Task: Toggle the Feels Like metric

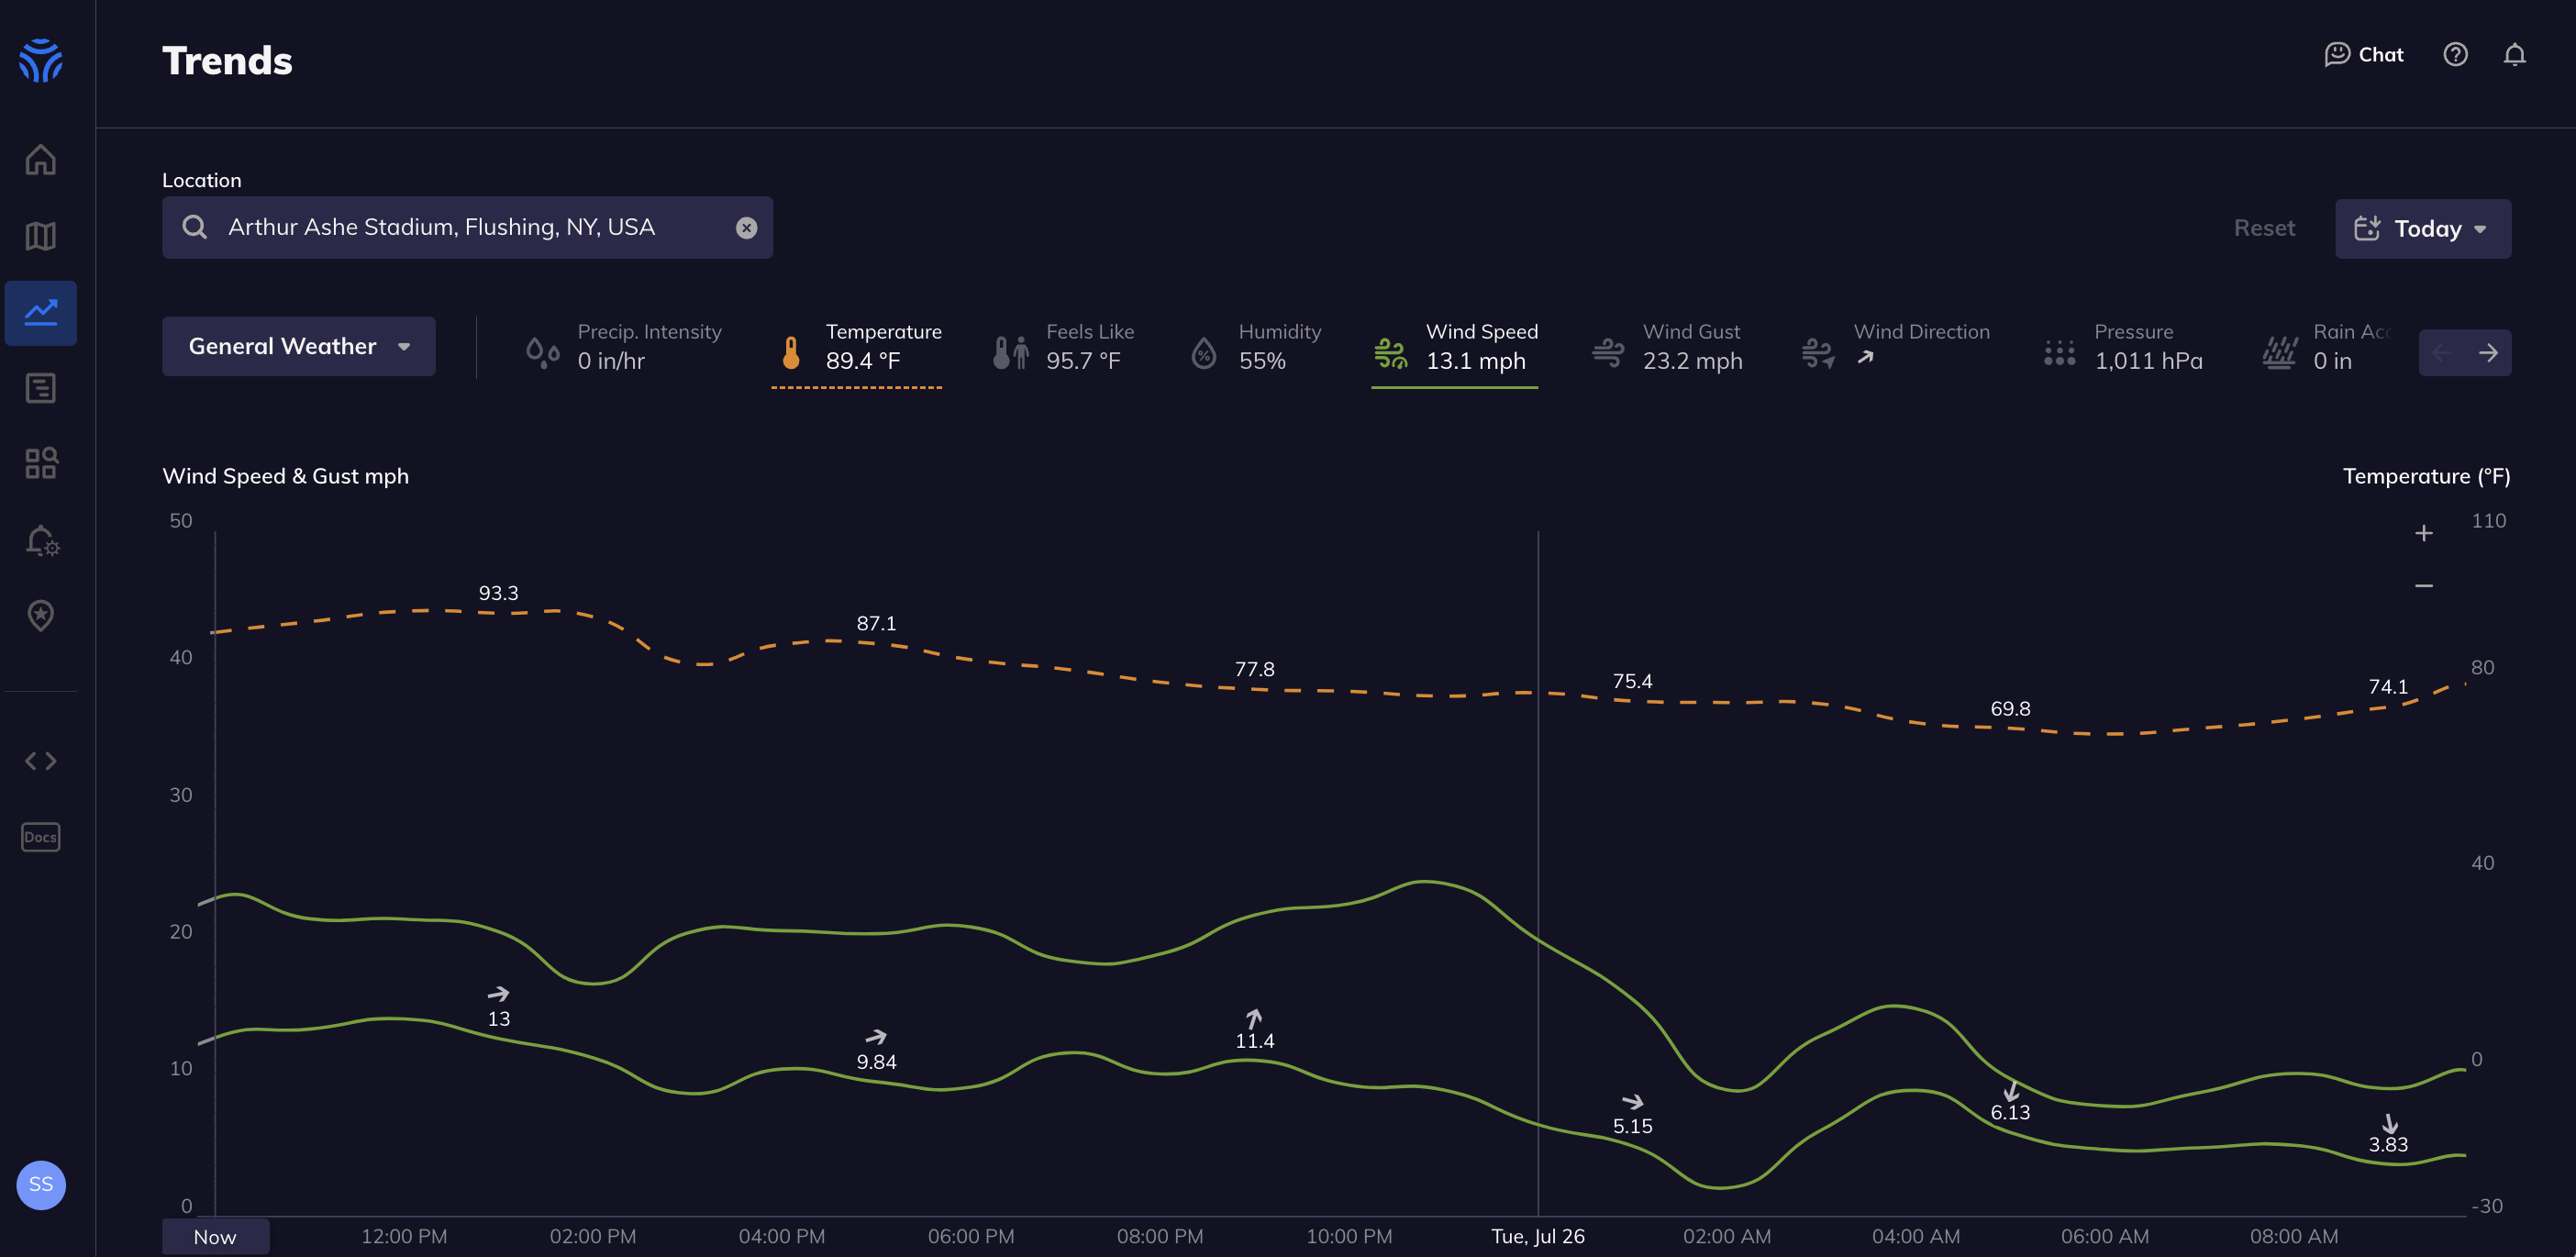Action: [x=1063, y=347]
